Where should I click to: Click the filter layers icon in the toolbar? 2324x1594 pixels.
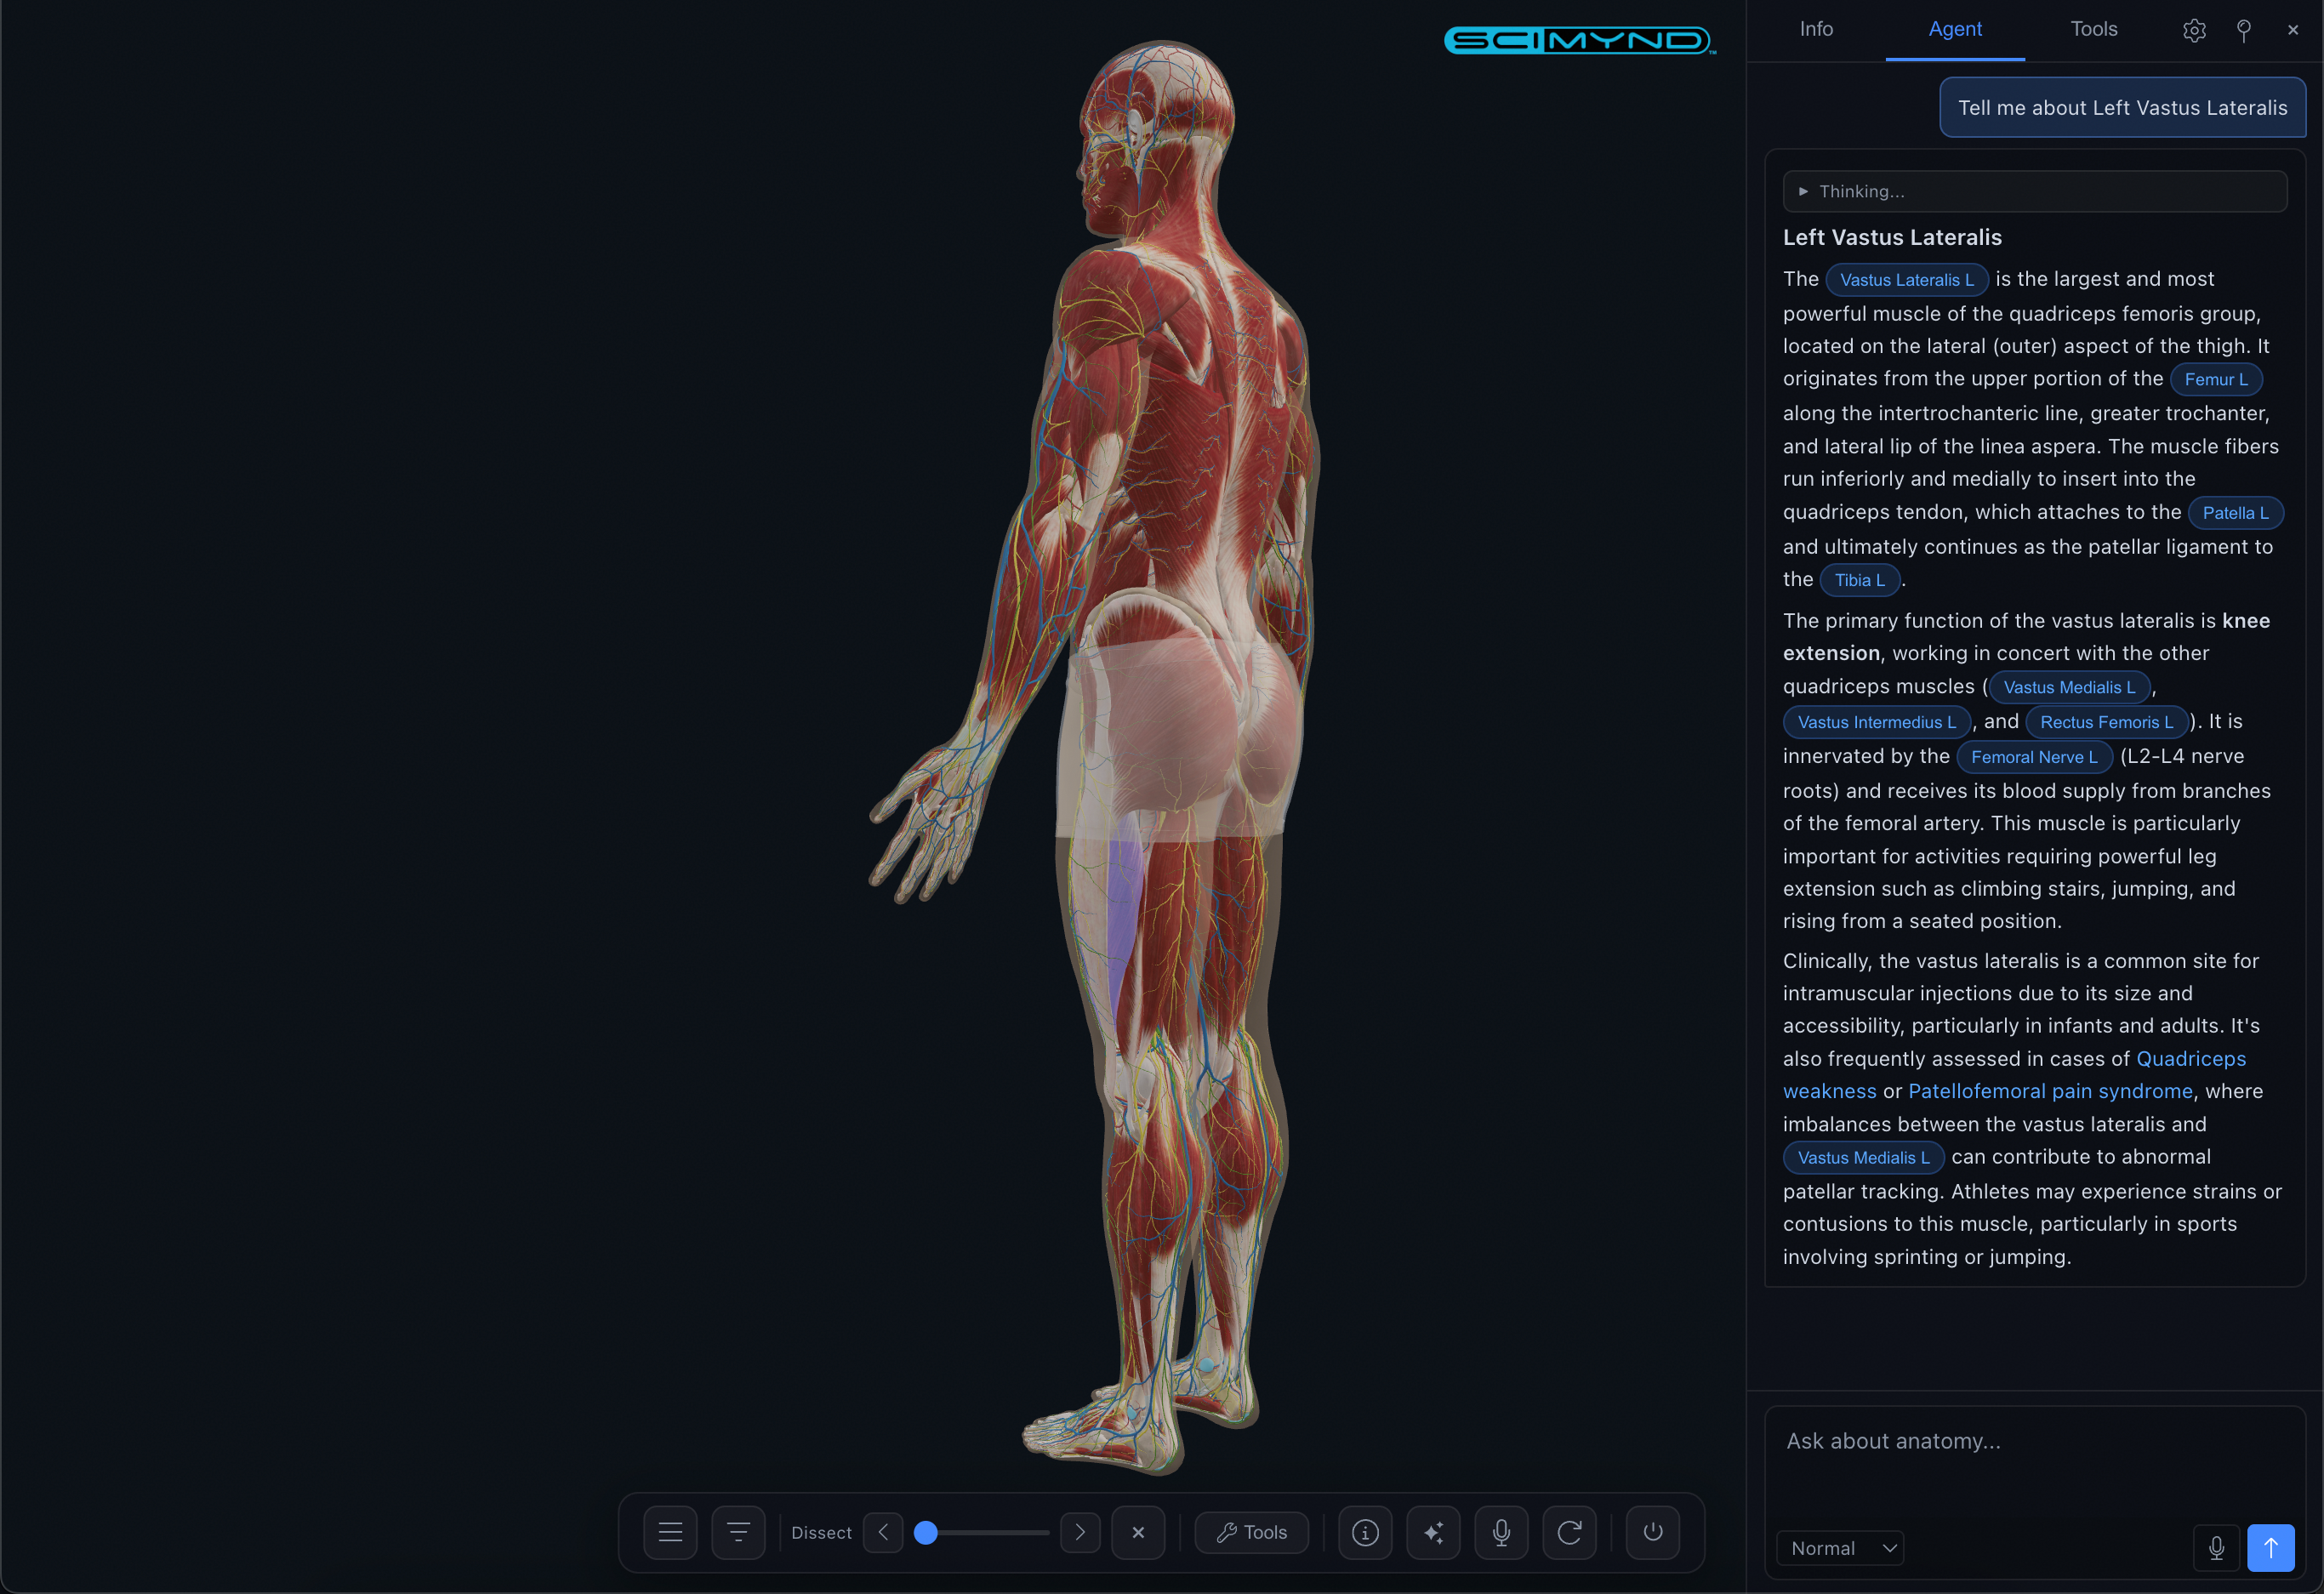tap(738, 1532)
